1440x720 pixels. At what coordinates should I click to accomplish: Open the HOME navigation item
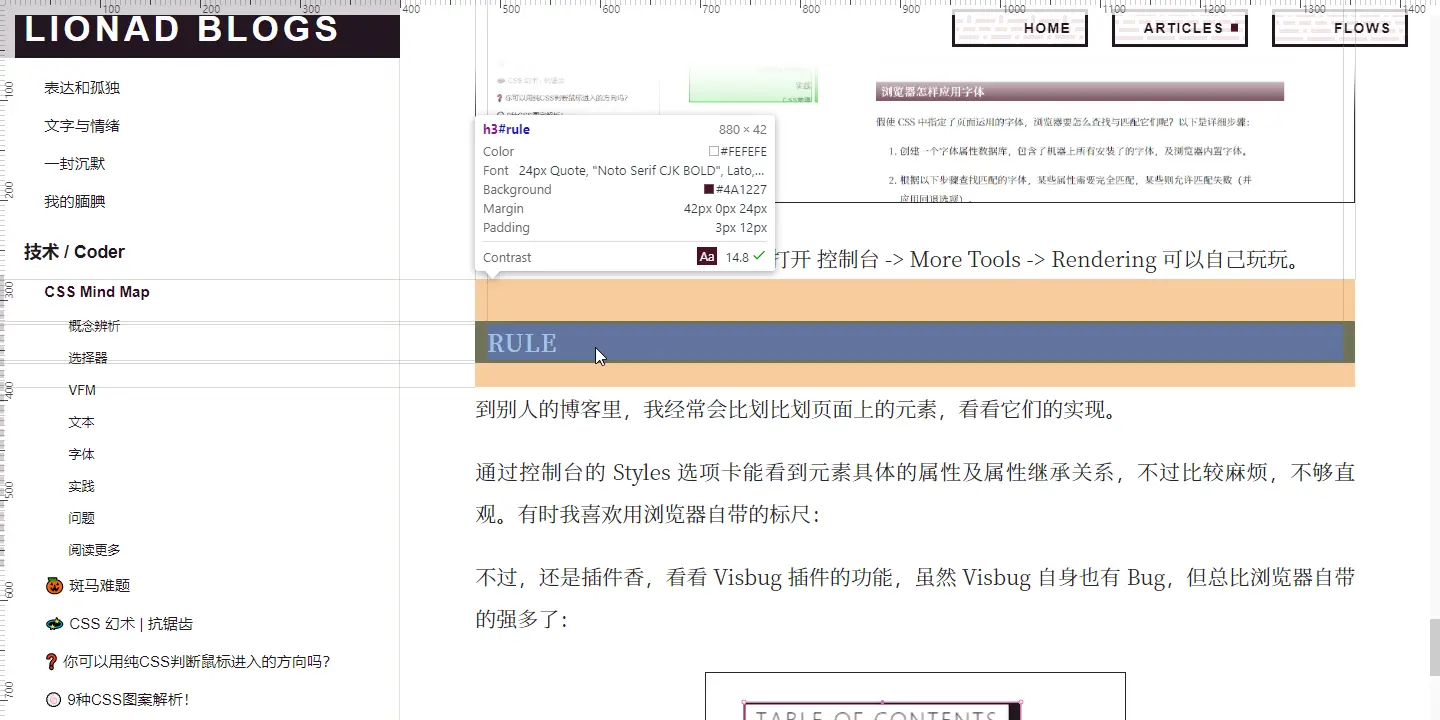(1047, 28)
